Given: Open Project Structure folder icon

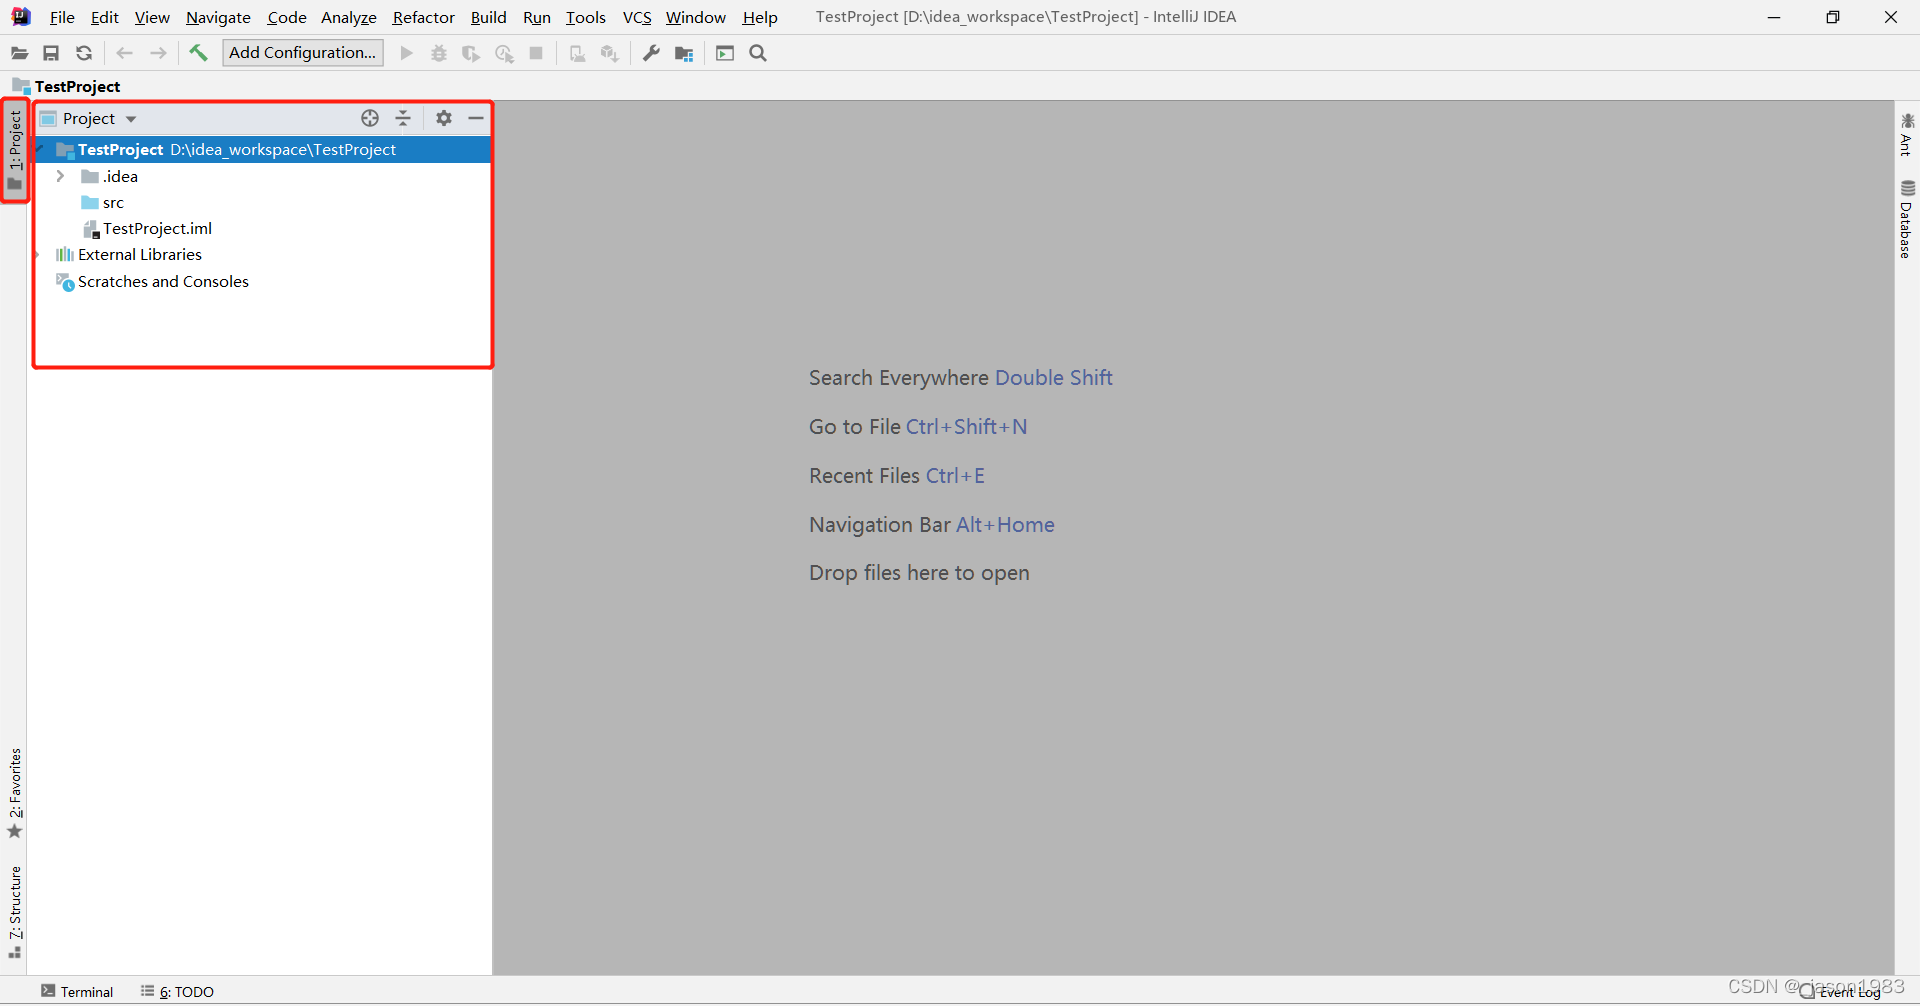Looking at the screenshot, I should click(x=684, y=53).
